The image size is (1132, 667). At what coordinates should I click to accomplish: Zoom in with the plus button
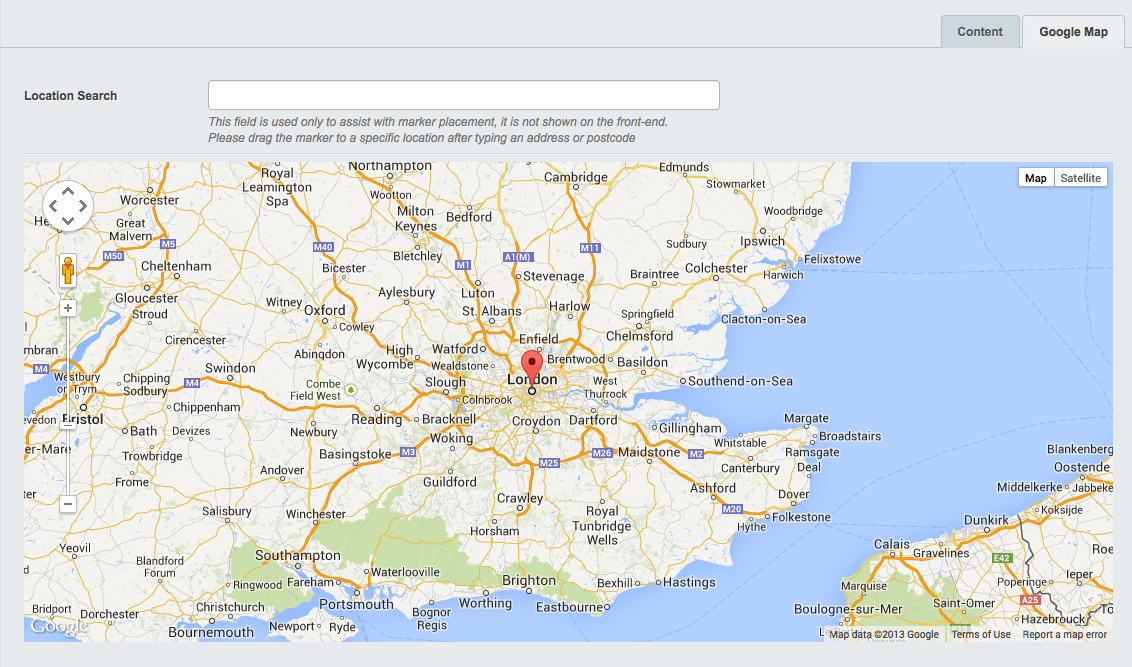point(68,308)
